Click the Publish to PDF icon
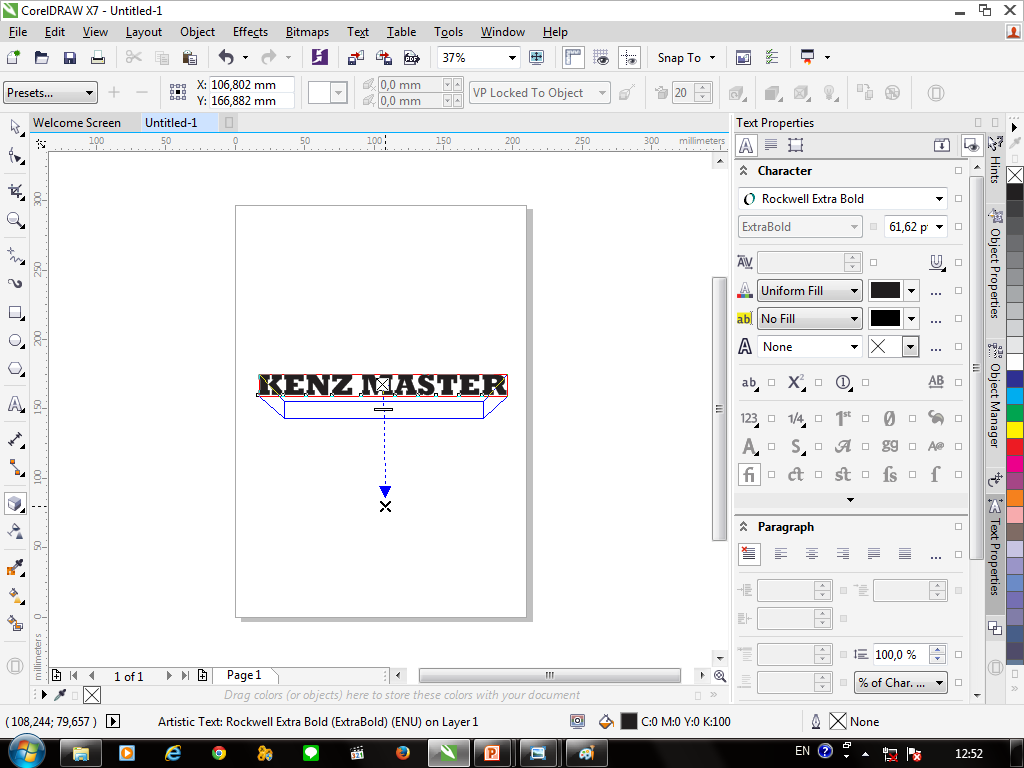The width and height of the screenshot is (1024, 768). (411, 58)
